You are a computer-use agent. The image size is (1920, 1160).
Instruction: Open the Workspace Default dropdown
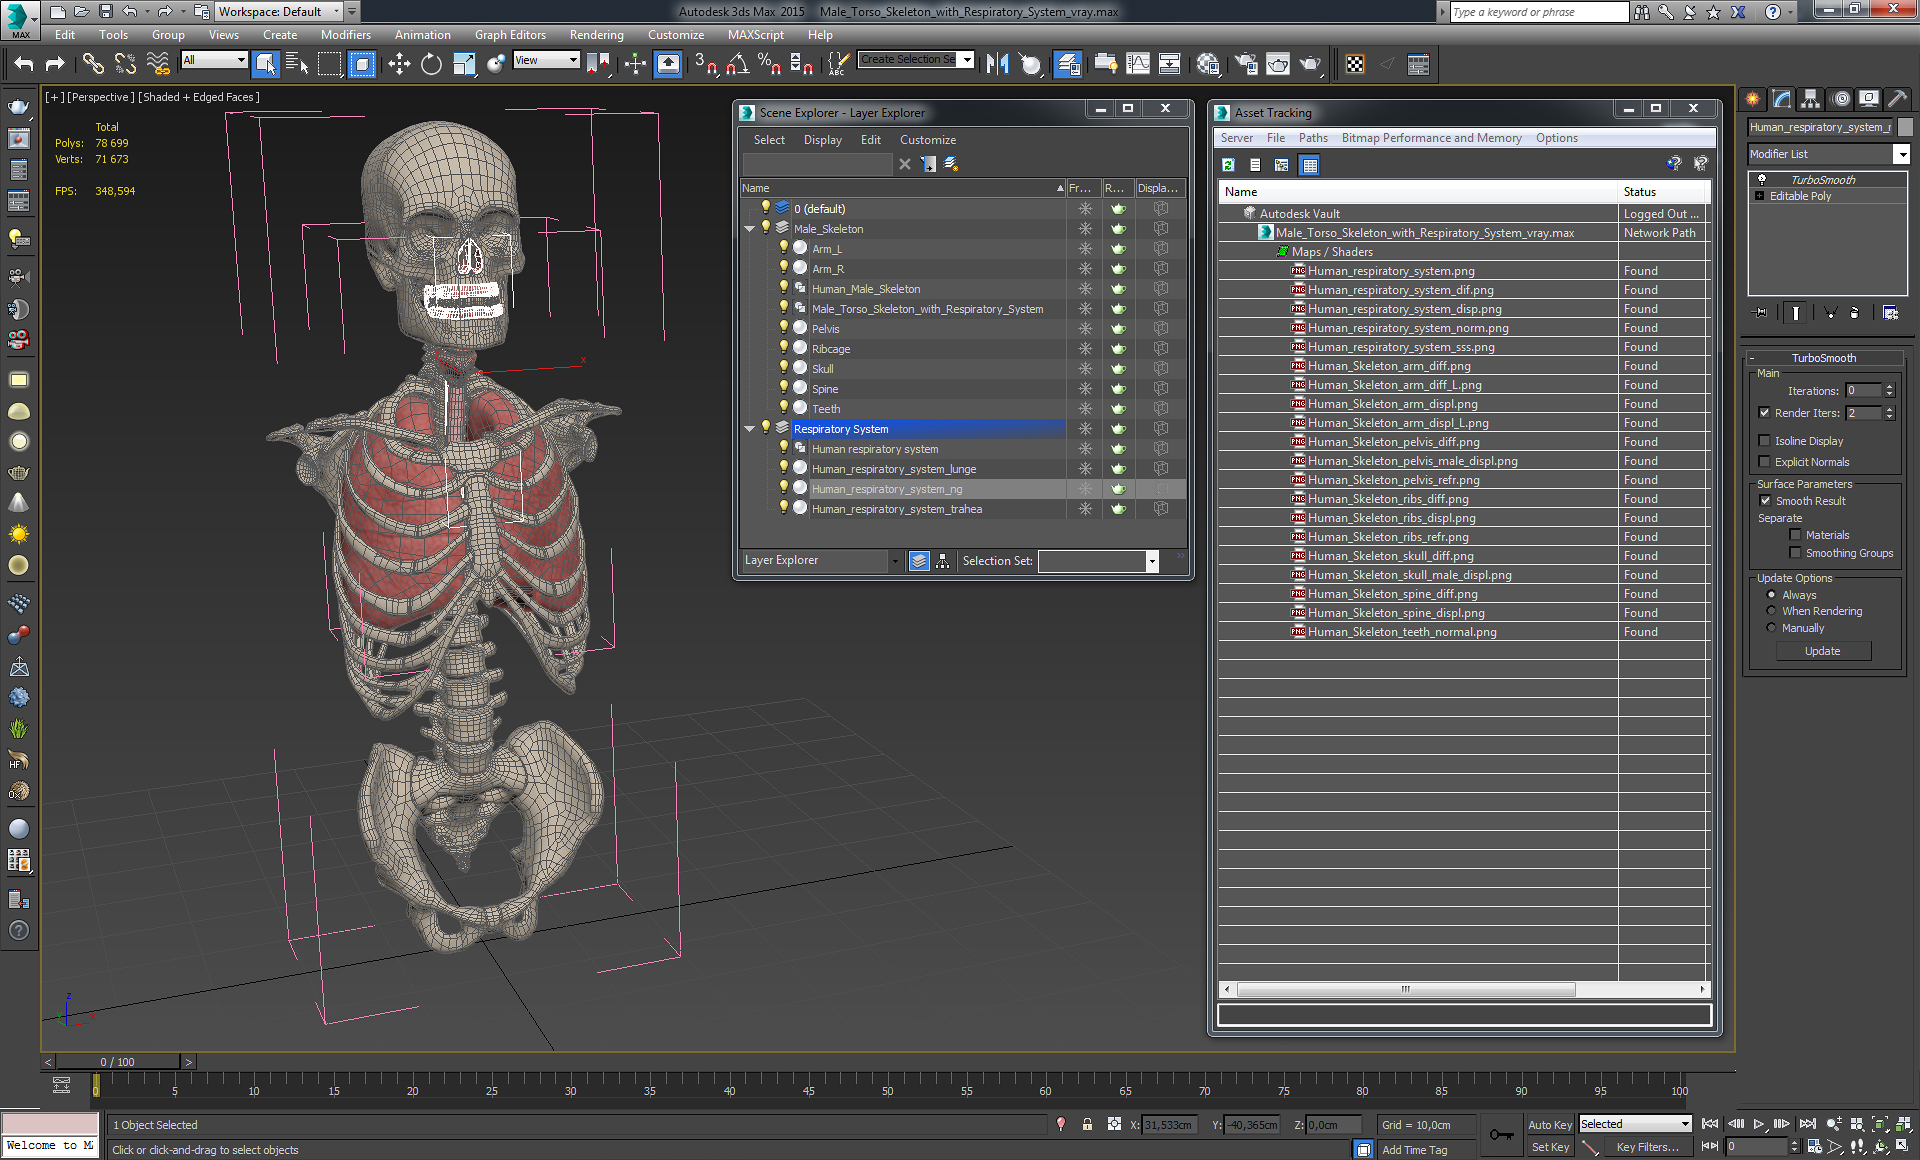coord(337,11)
